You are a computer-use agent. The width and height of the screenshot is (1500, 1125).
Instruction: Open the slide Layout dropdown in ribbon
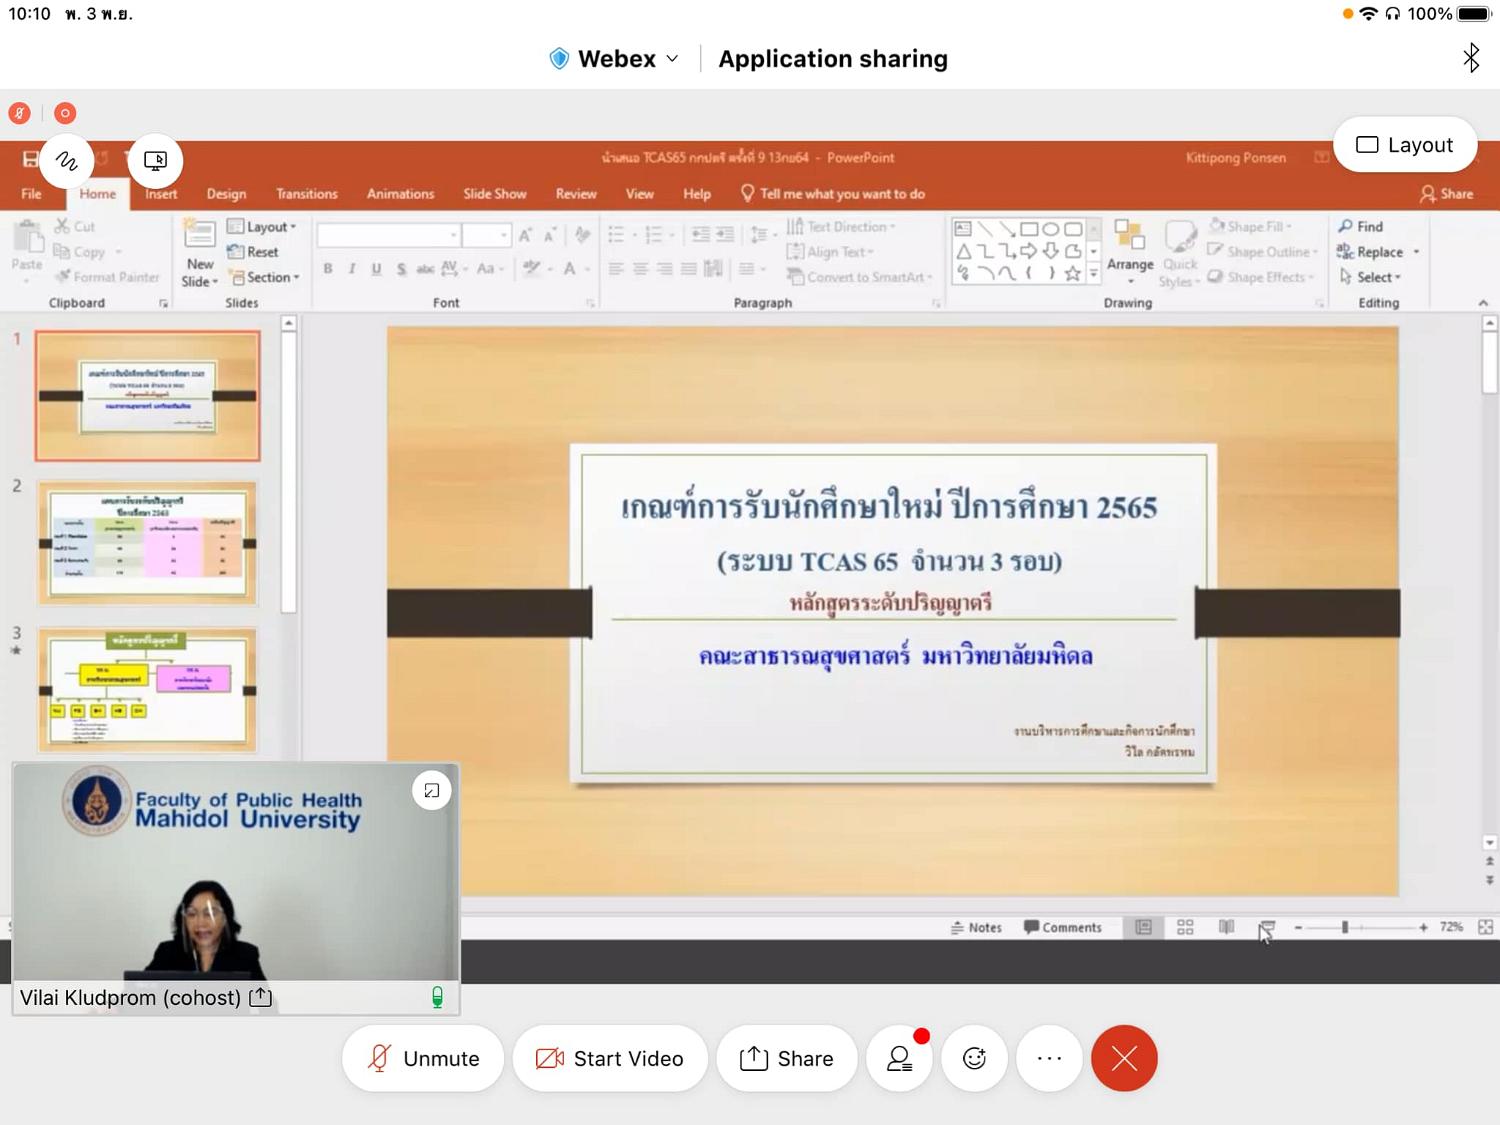[262, 227]
